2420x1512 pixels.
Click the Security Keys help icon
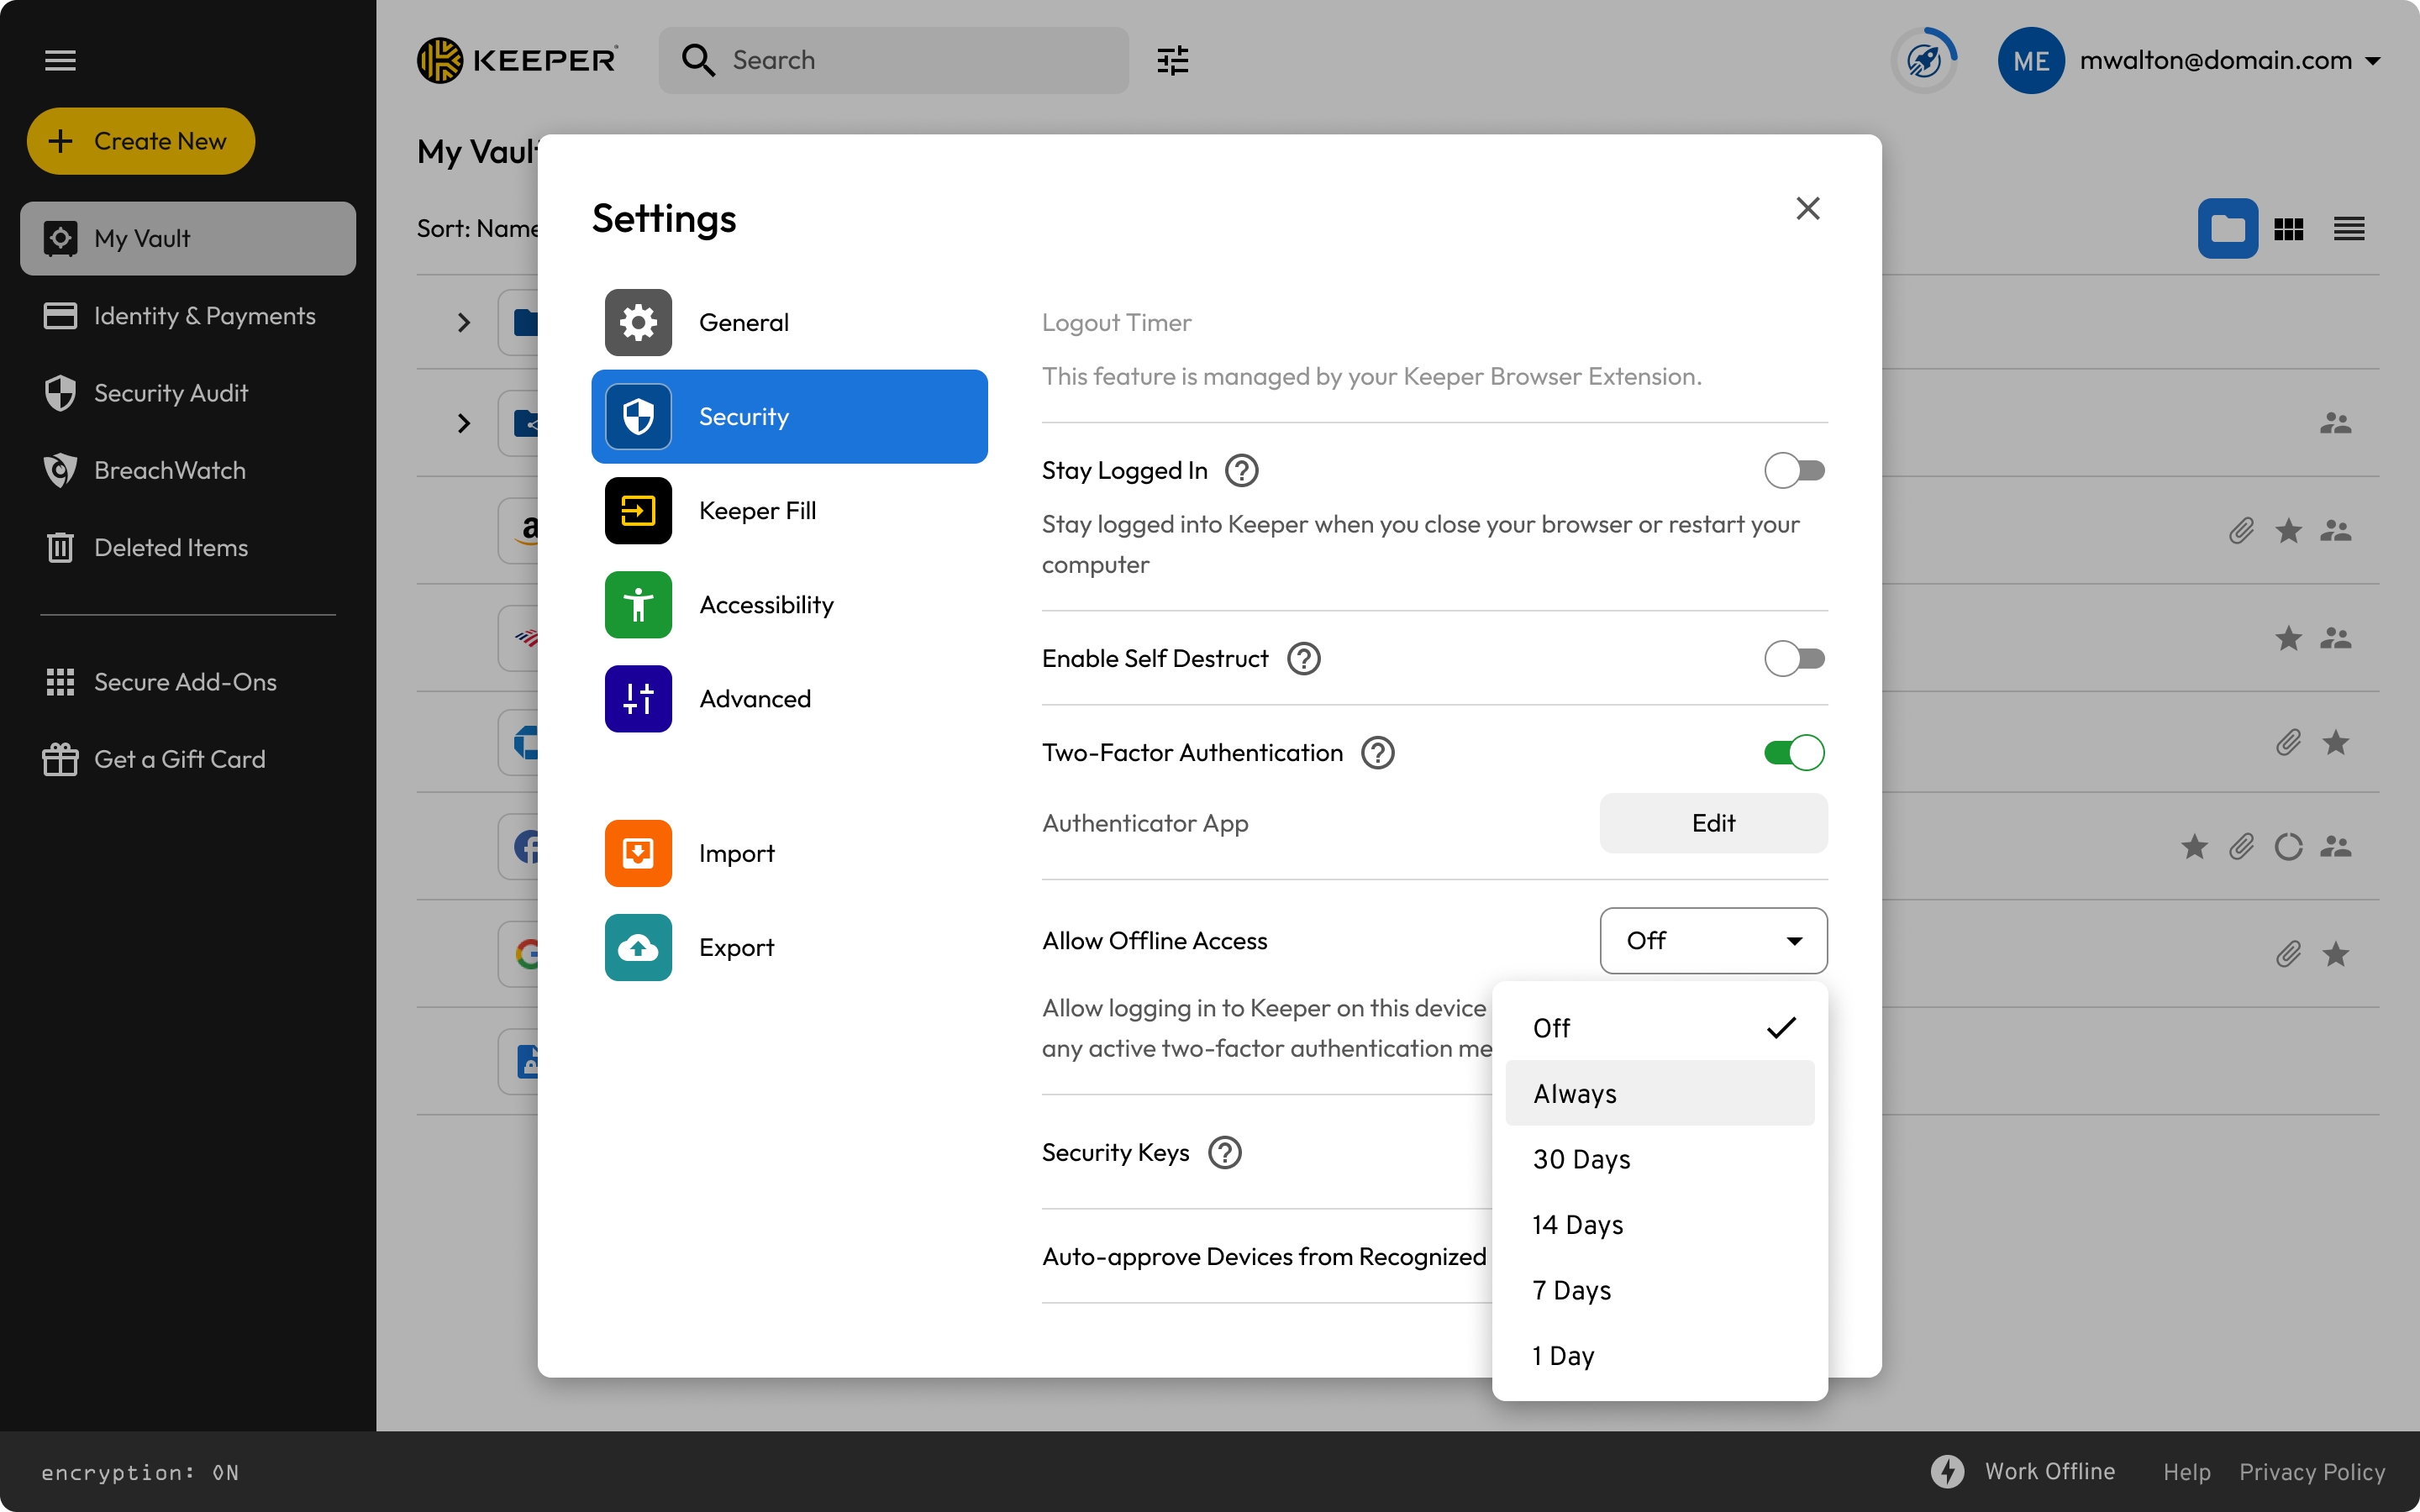[x=1224, y=1153]
